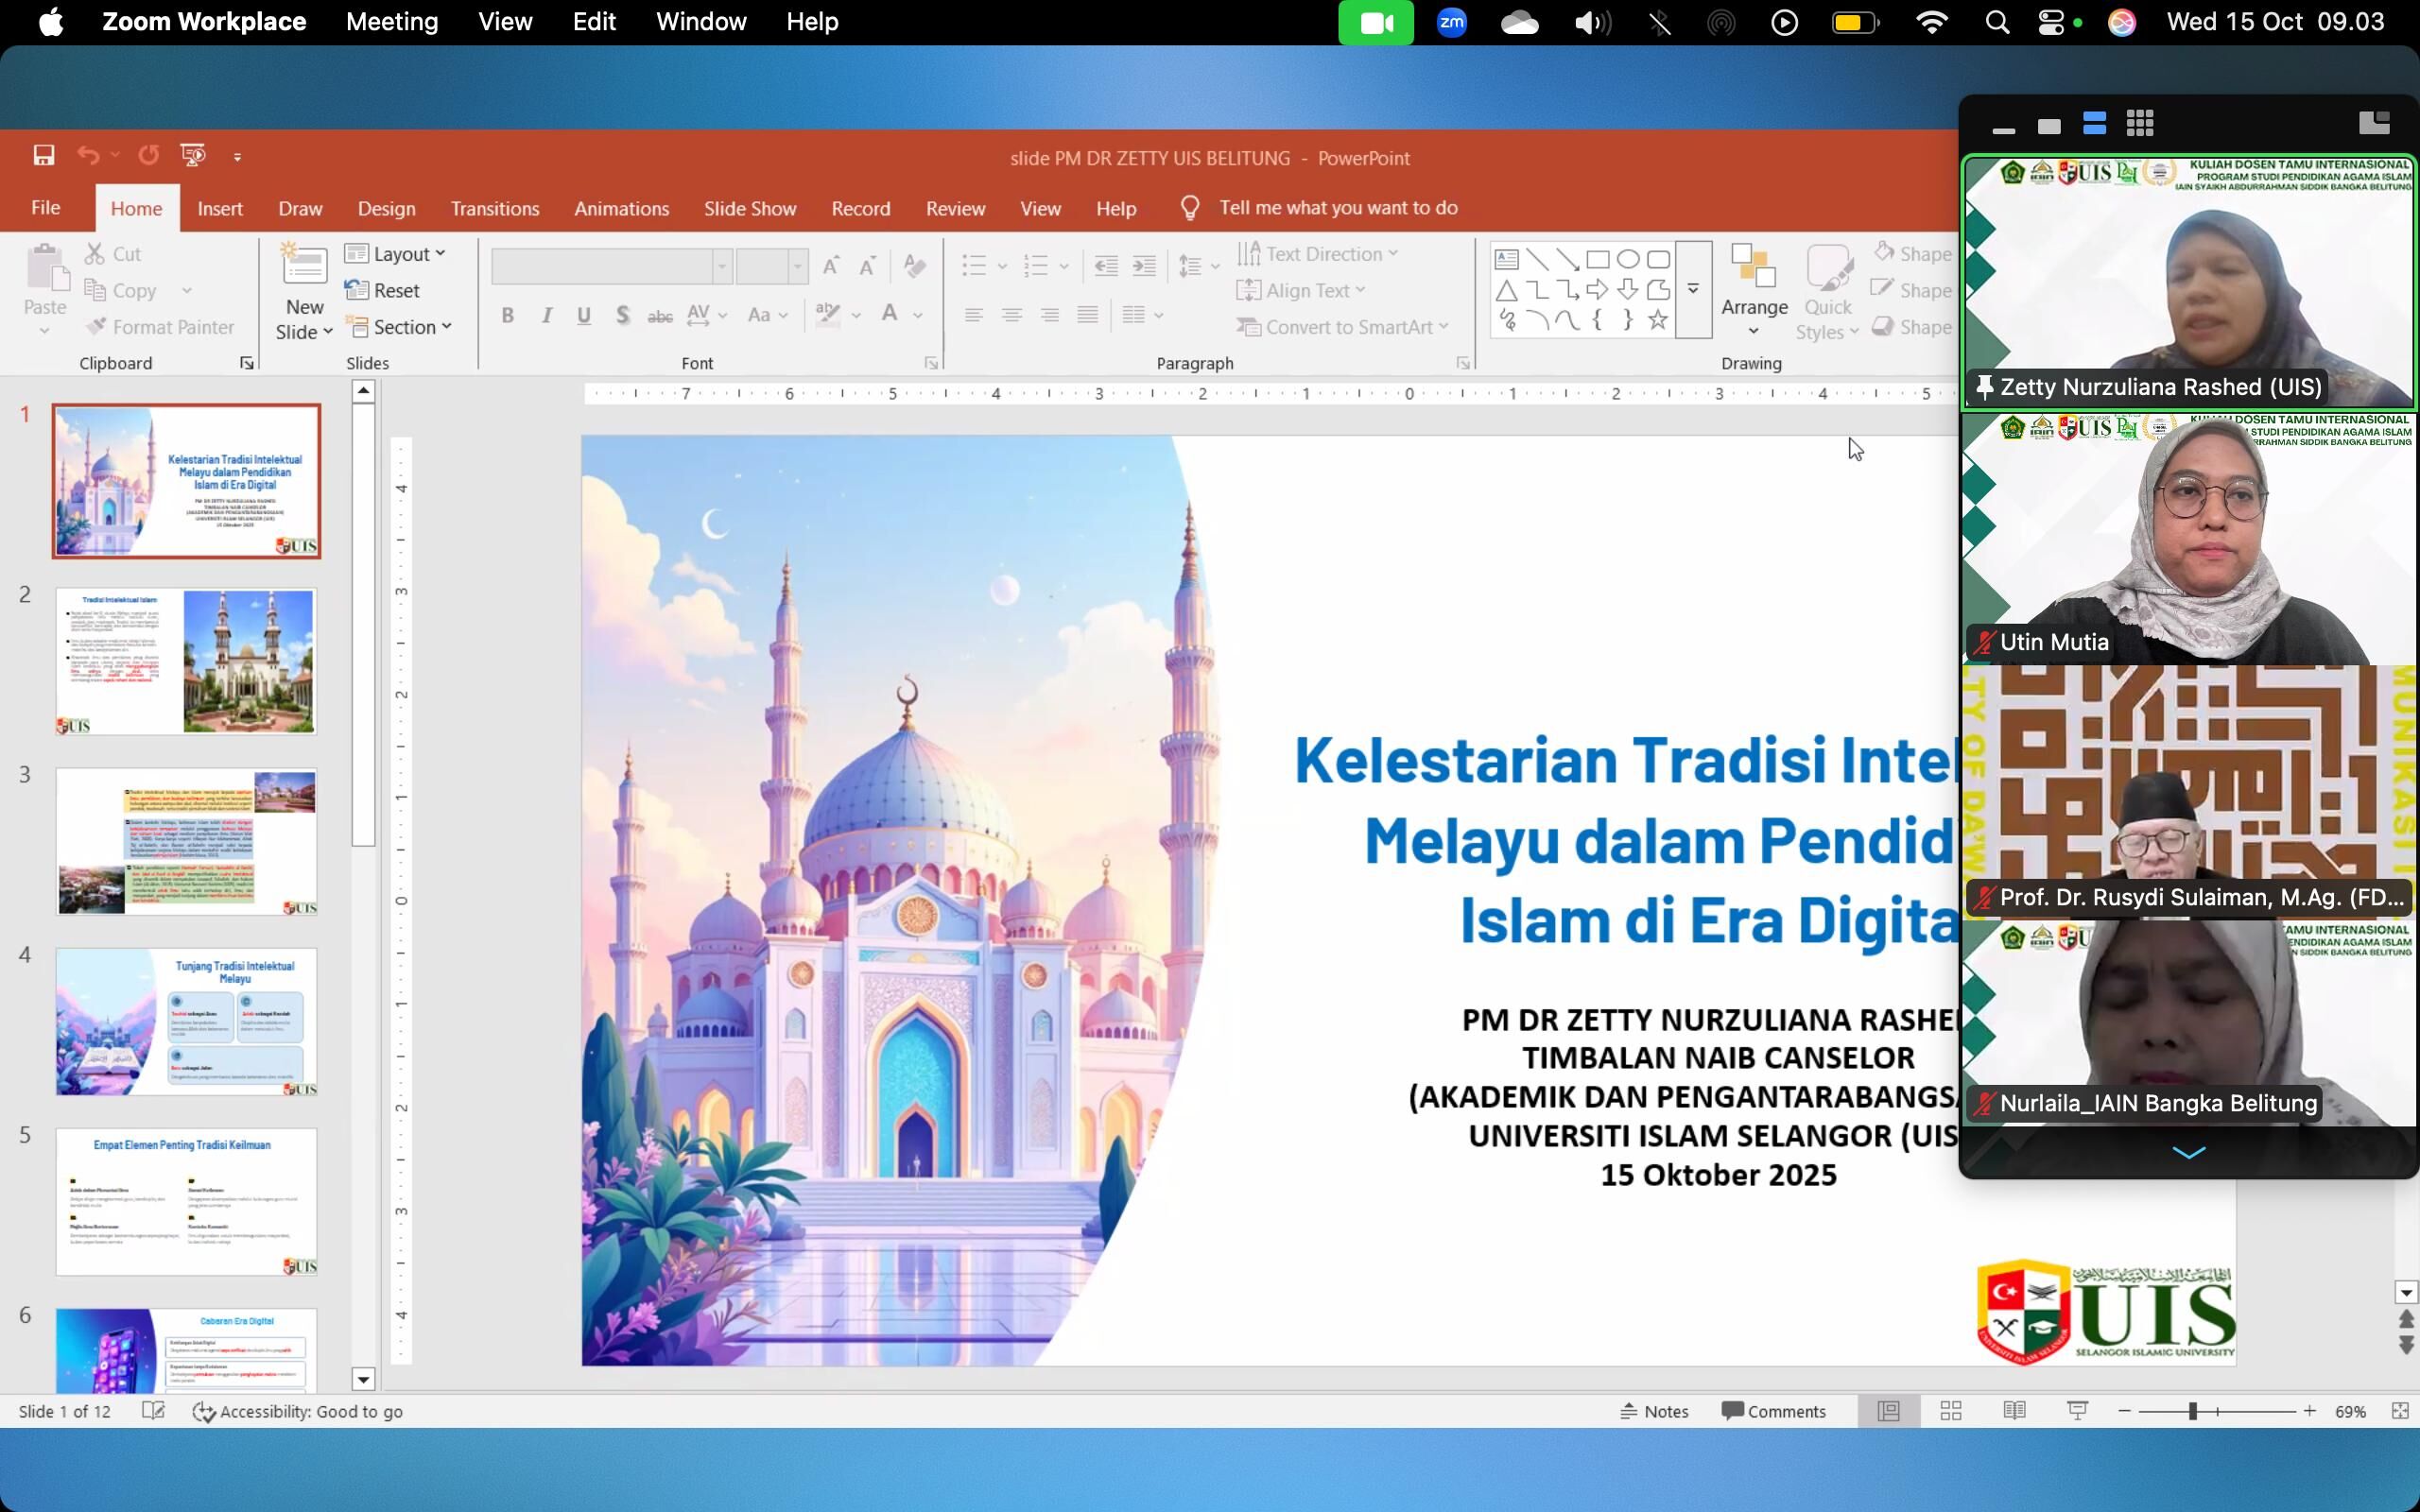This screenshot has height=1512, width=2420.
Task: Toggle Underline formatting
Action: 584,316
